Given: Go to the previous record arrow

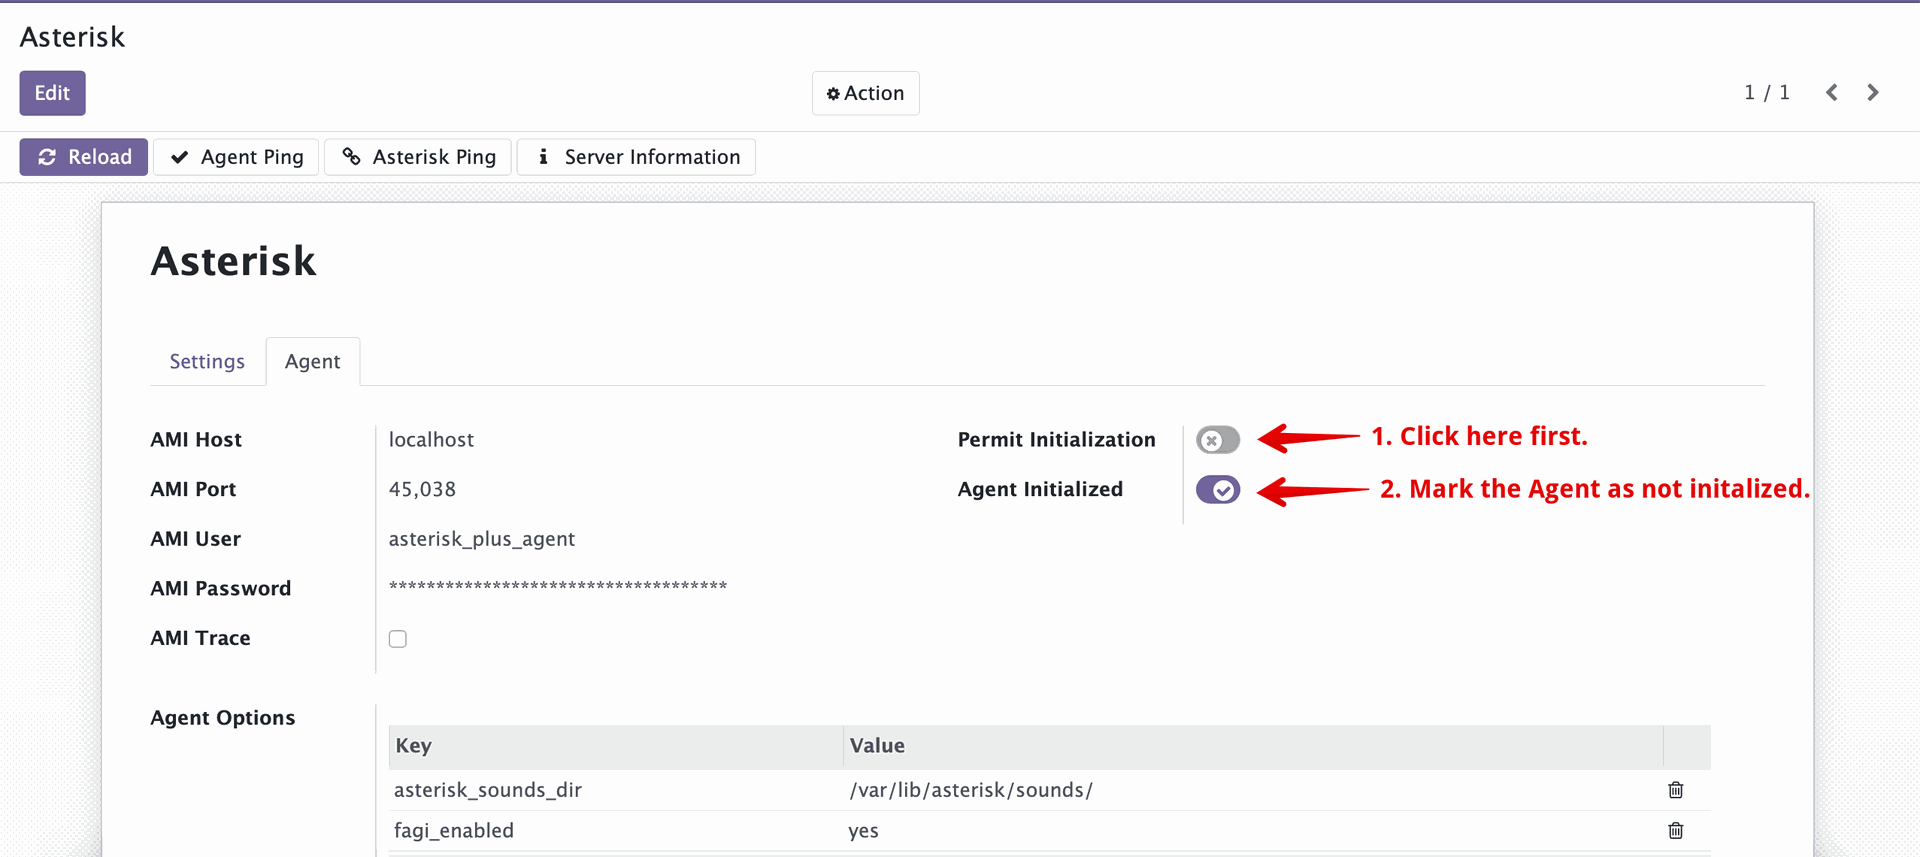Looking at the screenshot, I should 1831,93.
